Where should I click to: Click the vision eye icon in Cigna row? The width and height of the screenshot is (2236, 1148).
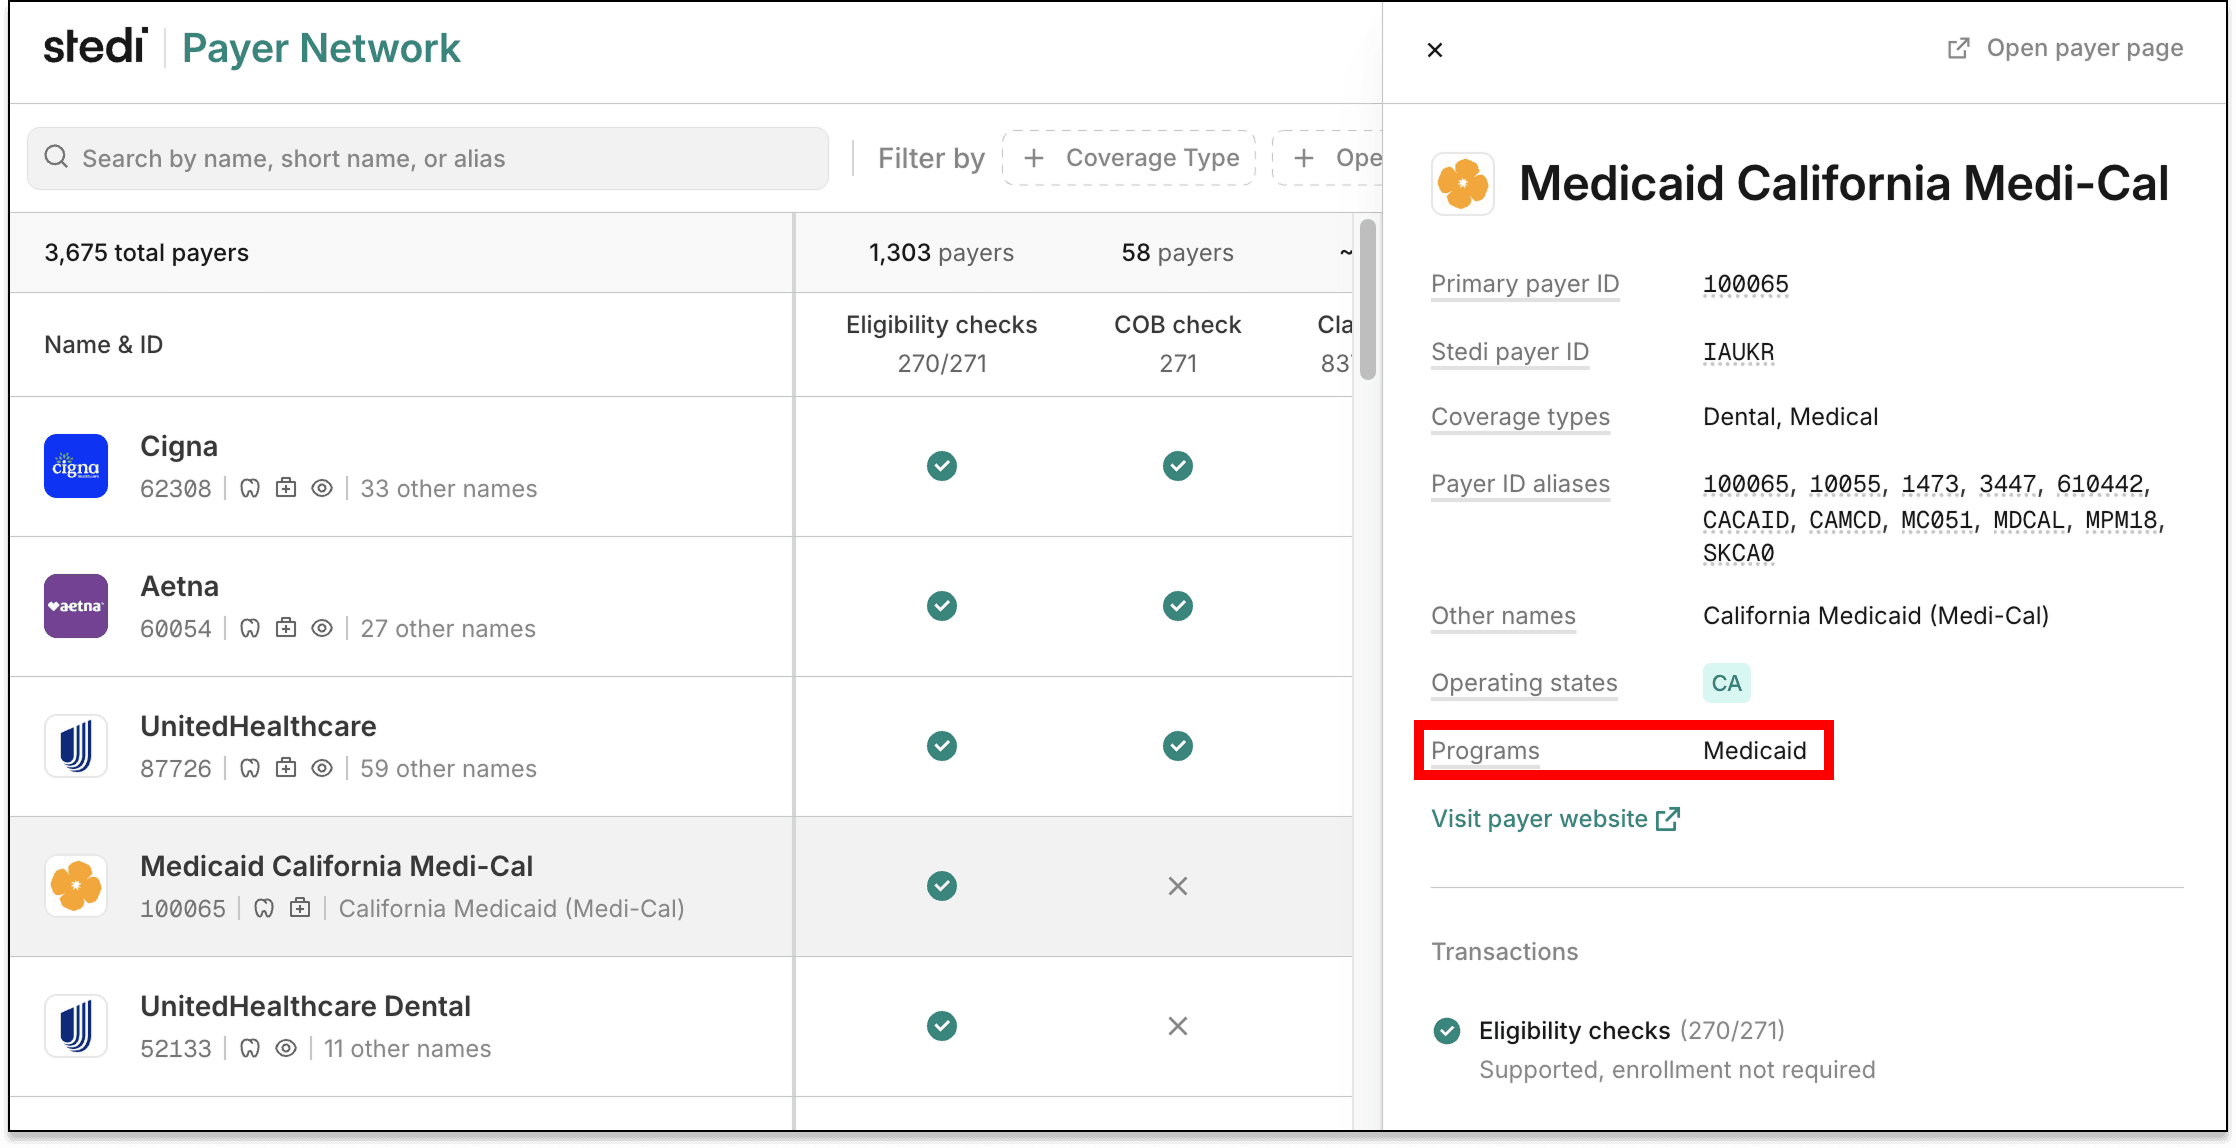point(322,488)
